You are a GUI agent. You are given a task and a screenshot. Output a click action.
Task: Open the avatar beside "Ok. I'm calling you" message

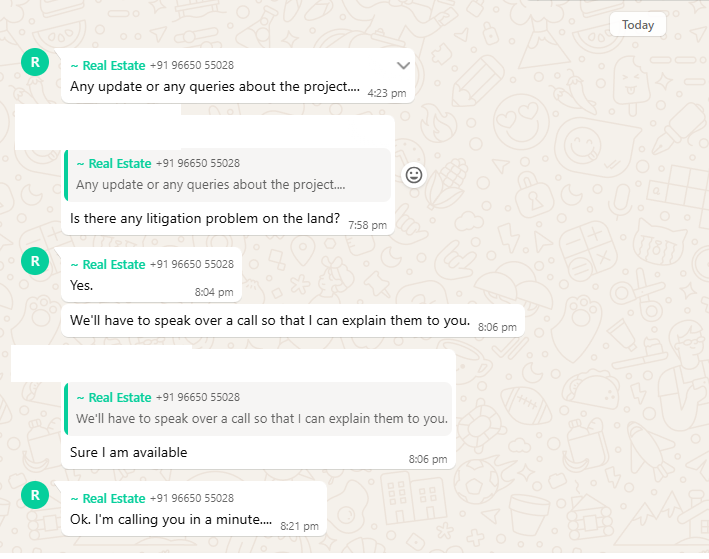tap(35, 495)
